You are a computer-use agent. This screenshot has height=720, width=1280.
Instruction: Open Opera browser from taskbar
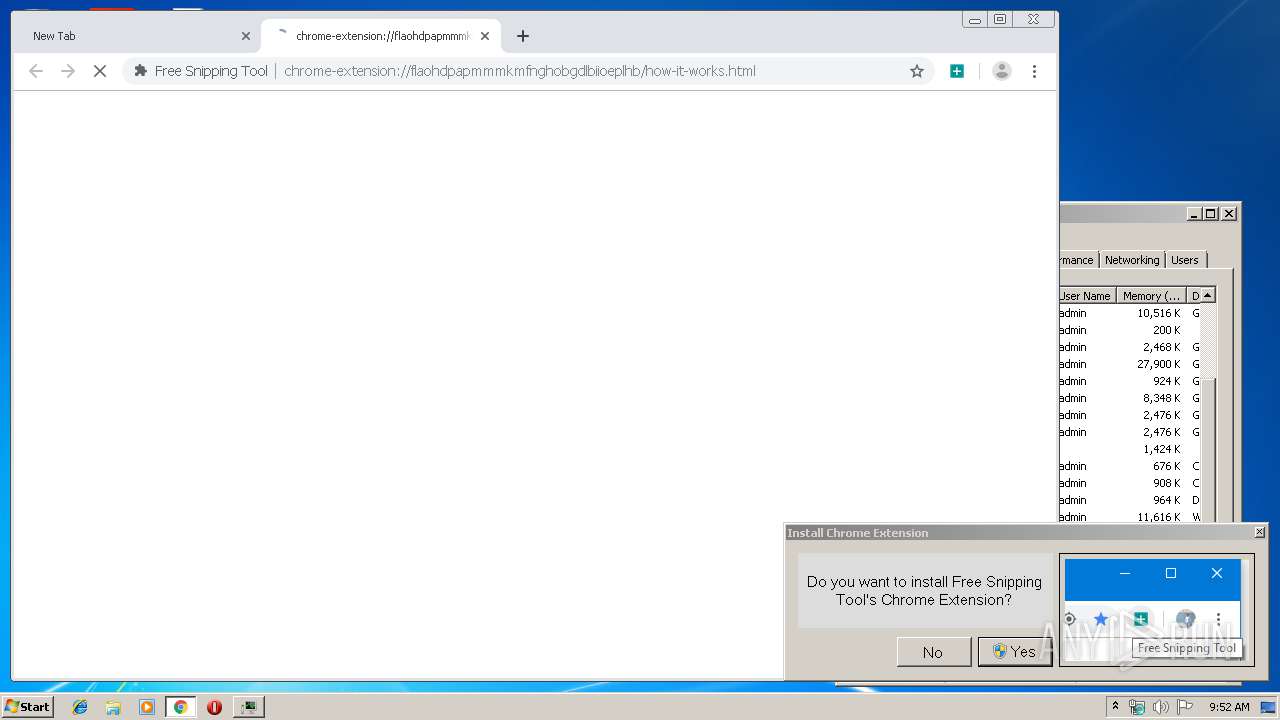pyautogui.click(x=214, y=707)
